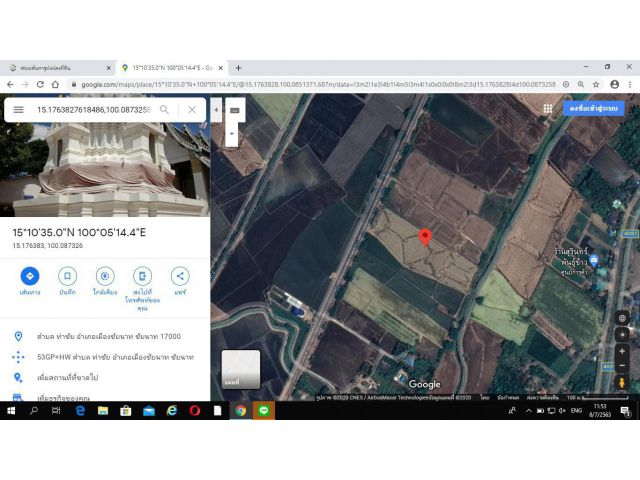This screenshot has width=640, height=480.
Task: Open Chrome profile avatar
Action: pyautogui.click(x=614, y=84)
